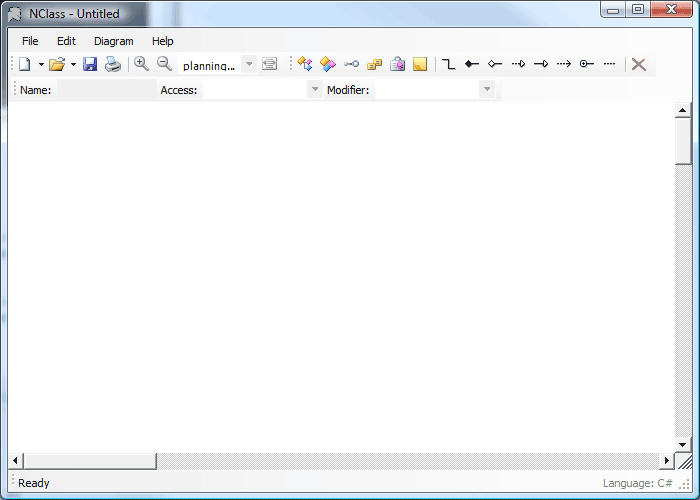Click the "Language: C#" status text
This screenshot has width=700, height=500.
pyautogui.click(x=638, y=483)
